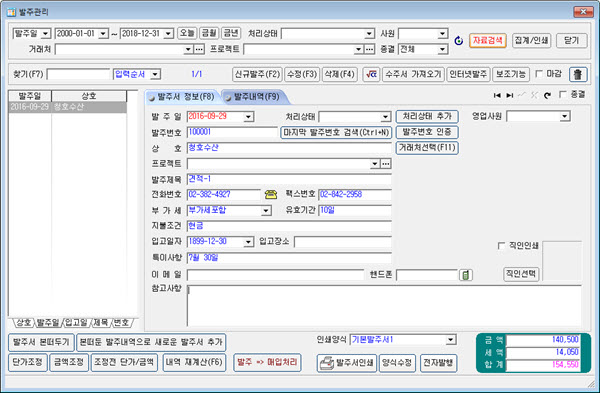Click the 직인선택 button

click(x=521, y=274)
